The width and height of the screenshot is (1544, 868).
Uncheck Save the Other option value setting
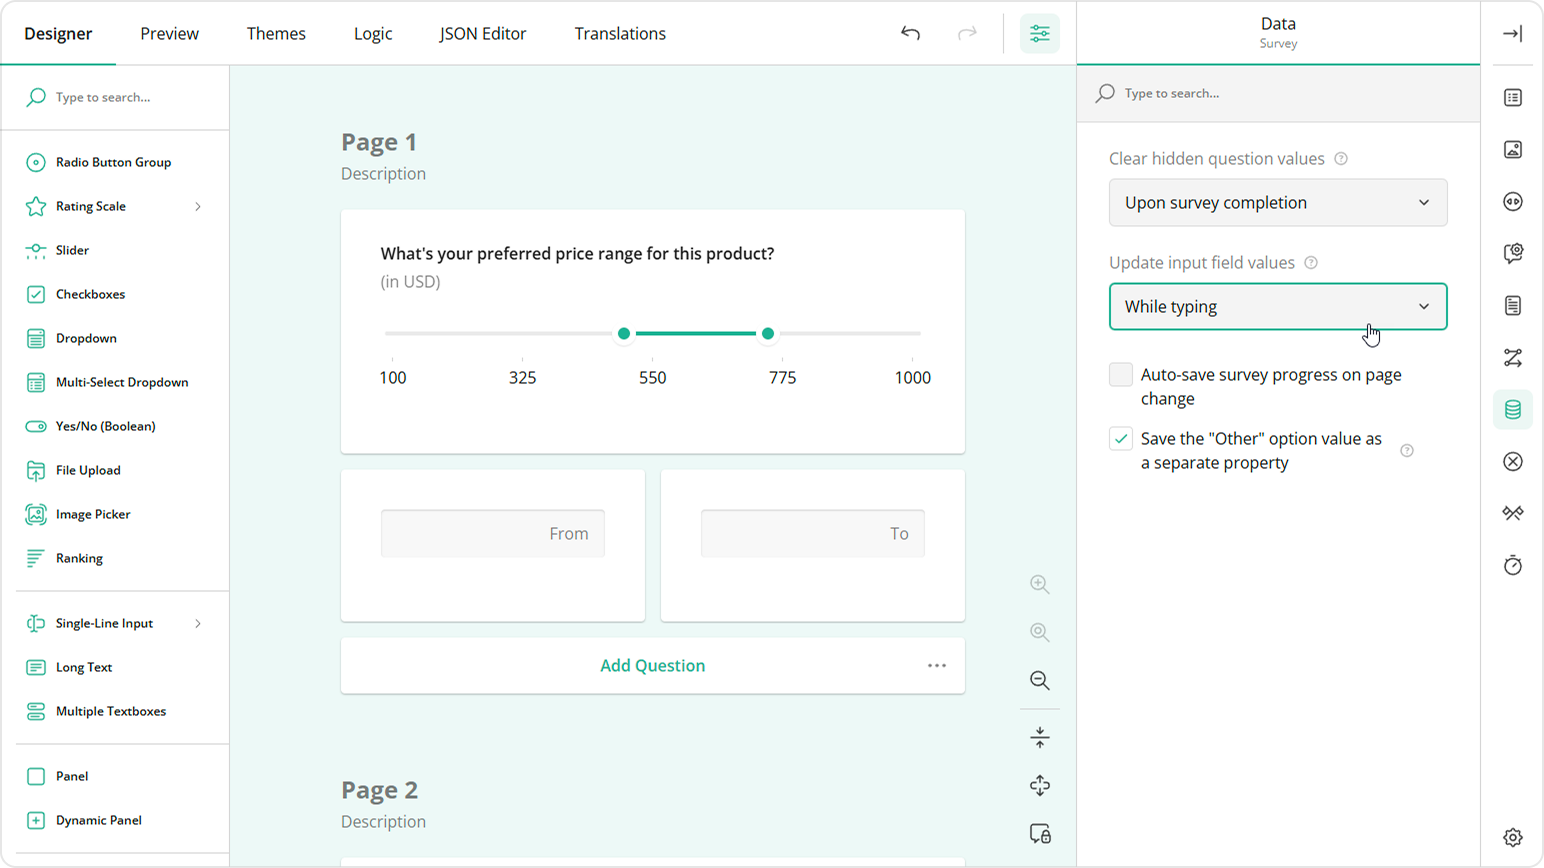[1120, 438]
